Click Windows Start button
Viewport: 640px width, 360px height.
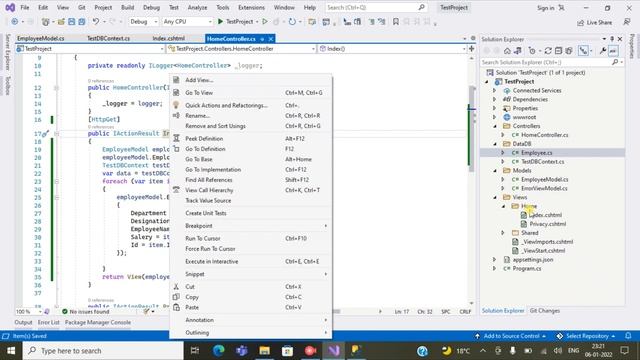tap(11, 351)
